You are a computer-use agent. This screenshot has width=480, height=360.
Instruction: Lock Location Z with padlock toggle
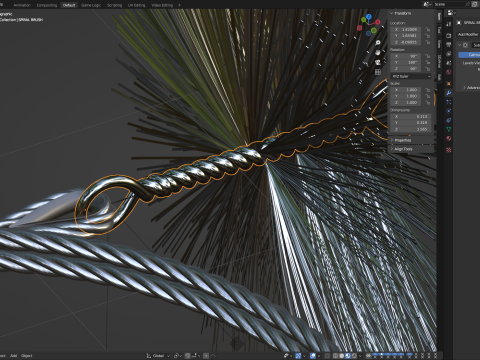tap(428, 42)
